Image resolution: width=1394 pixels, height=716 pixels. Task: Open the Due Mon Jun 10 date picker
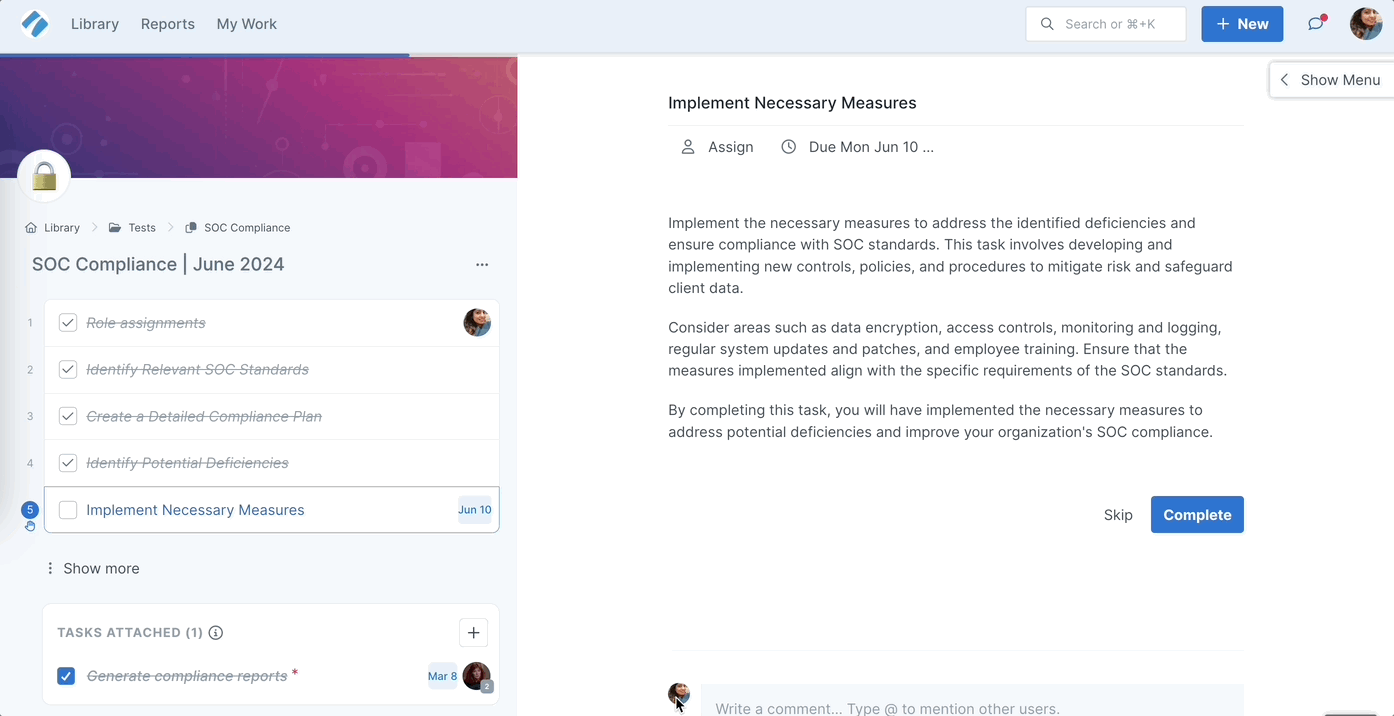pyautogui.click(x=871, y=147)
